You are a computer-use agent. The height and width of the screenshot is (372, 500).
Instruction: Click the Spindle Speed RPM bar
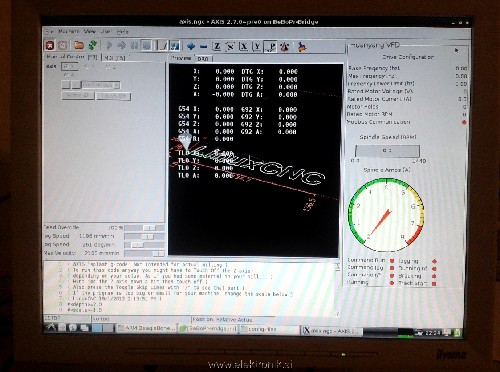(387, 151)
